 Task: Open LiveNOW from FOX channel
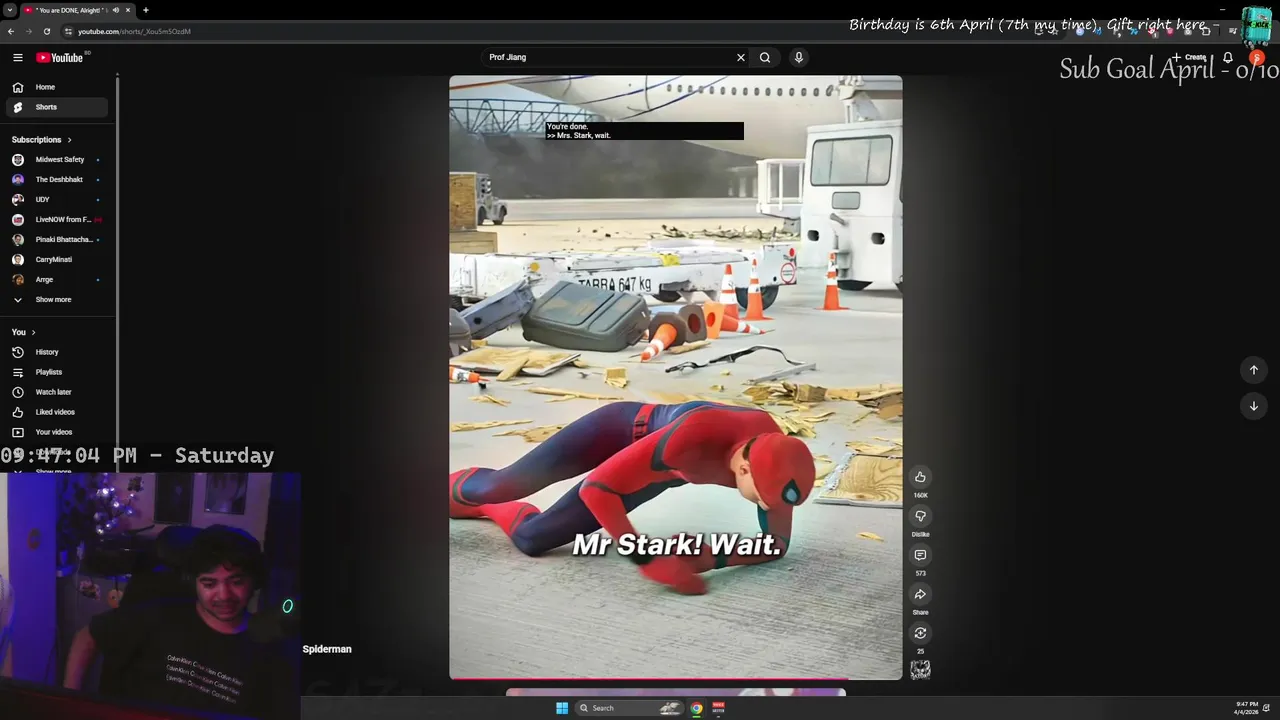pos(56,220)
